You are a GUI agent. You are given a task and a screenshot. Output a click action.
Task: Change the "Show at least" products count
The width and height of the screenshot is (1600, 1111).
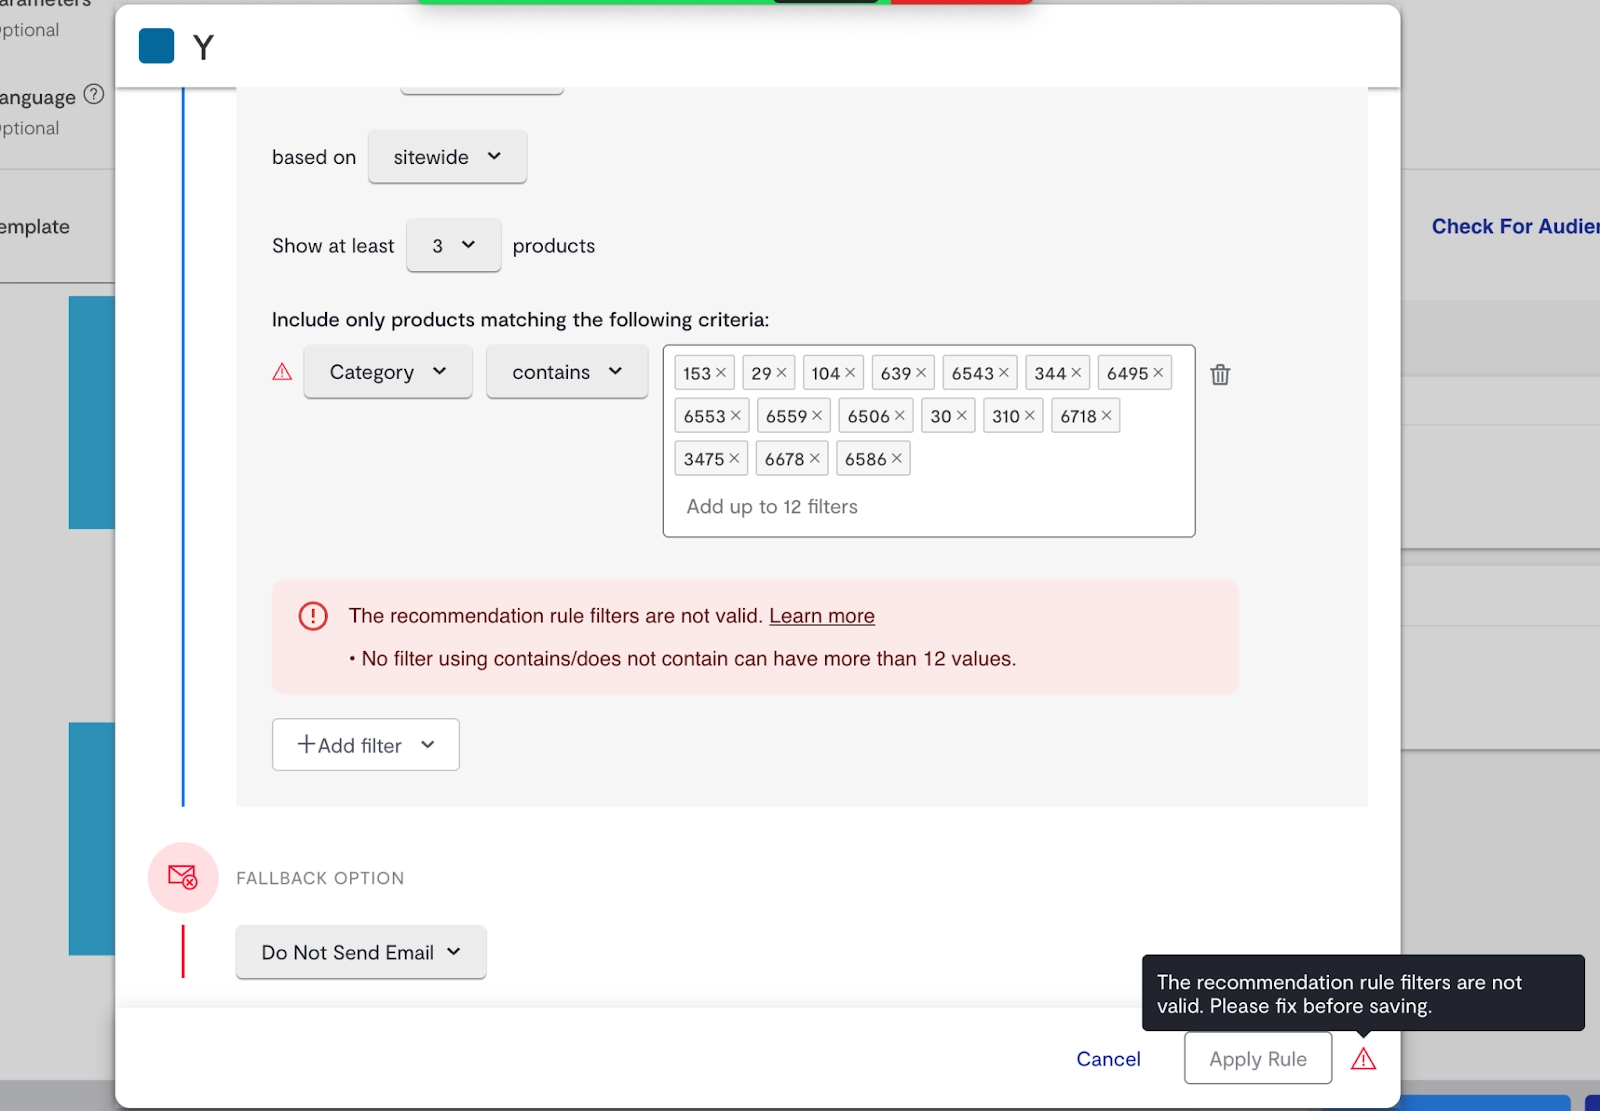coord(453,245)
